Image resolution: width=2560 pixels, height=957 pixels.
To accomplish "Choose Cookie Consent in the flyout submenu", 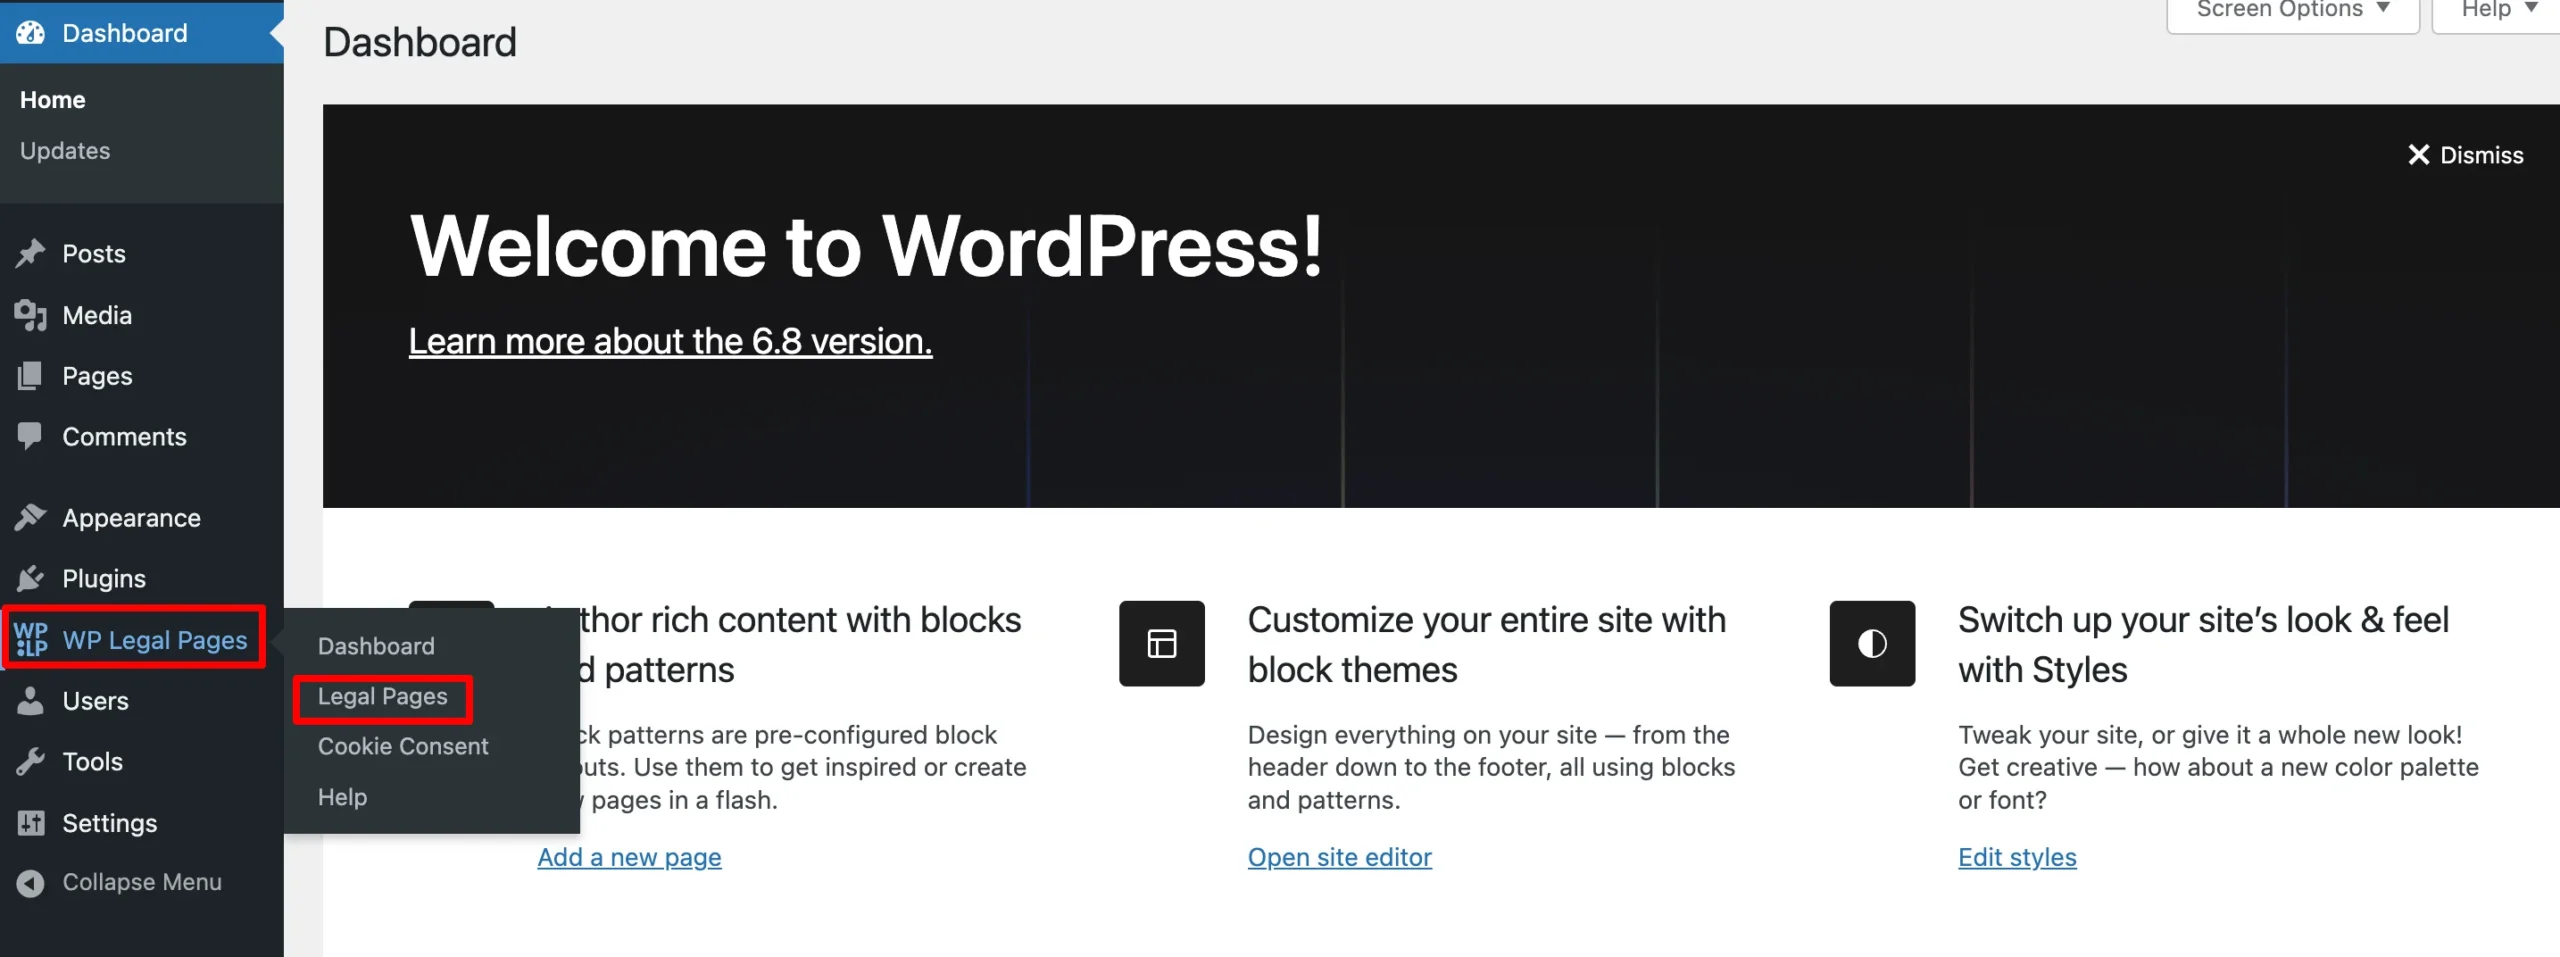I will tap(403, 747).
